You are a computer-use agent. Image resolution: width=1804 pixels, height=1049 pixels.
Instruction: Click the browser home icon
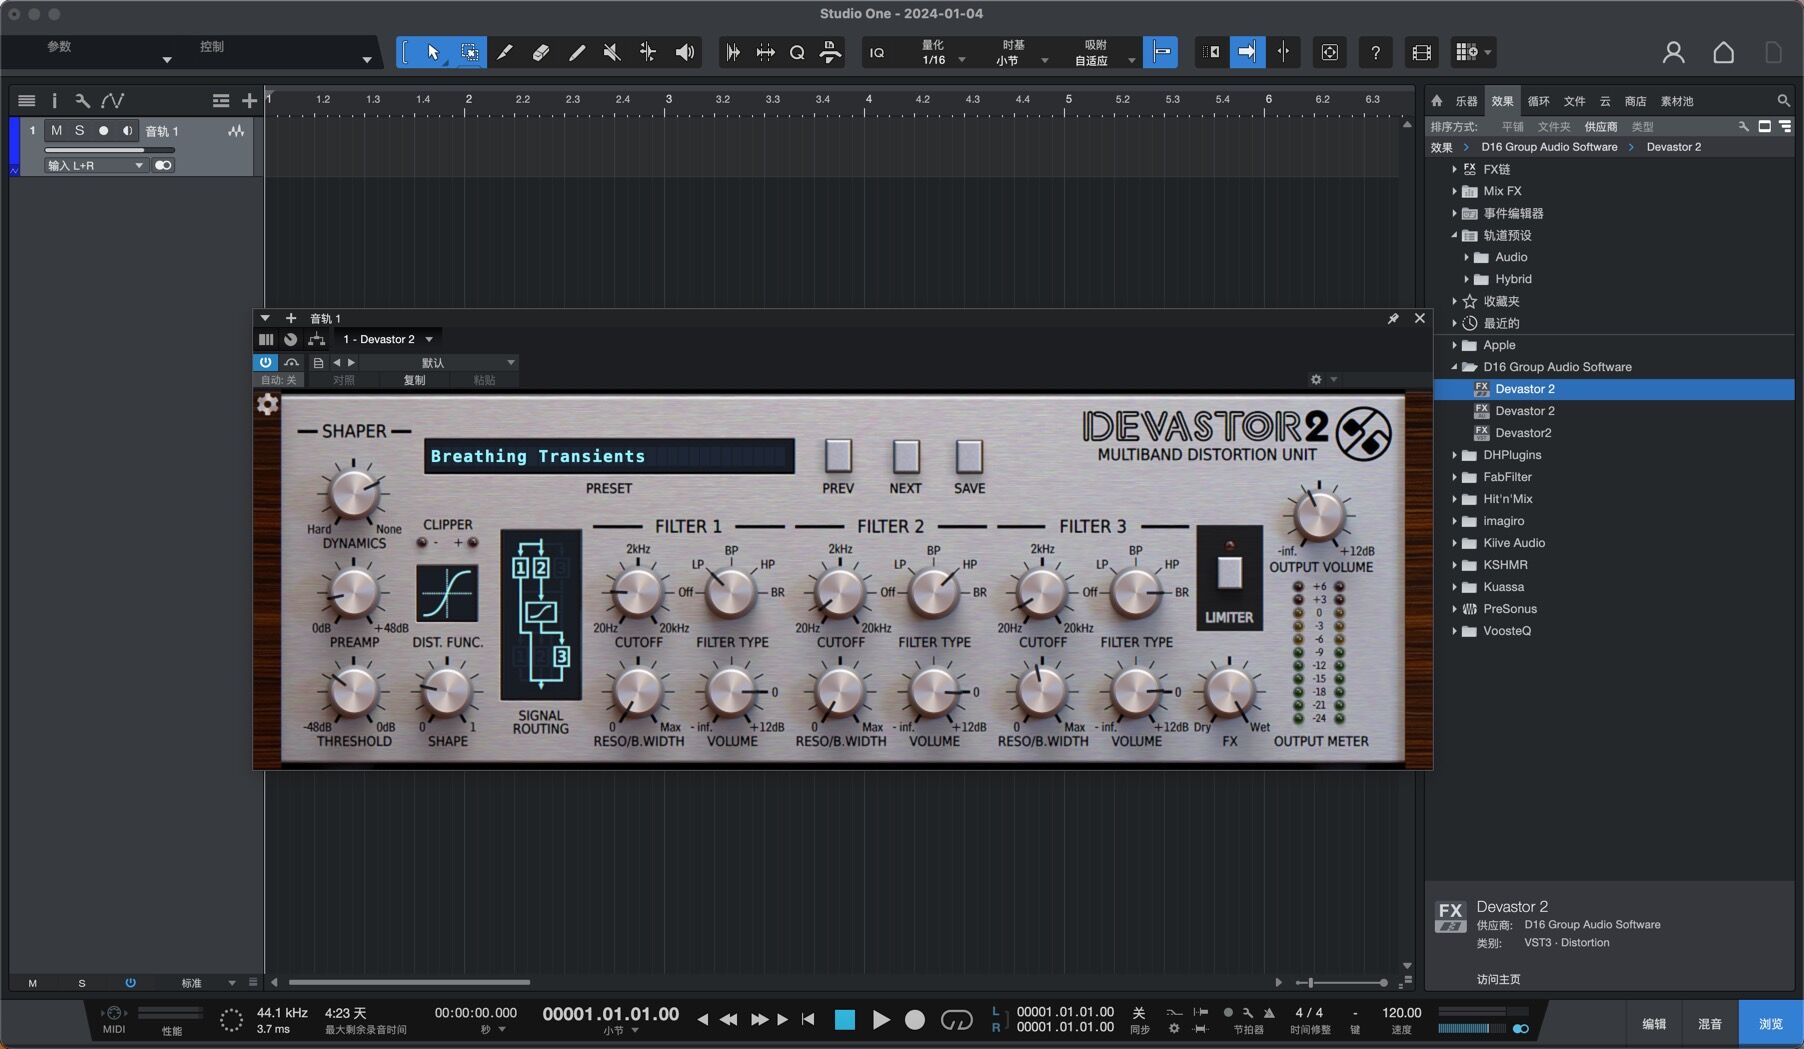(x=1437, y=101)
